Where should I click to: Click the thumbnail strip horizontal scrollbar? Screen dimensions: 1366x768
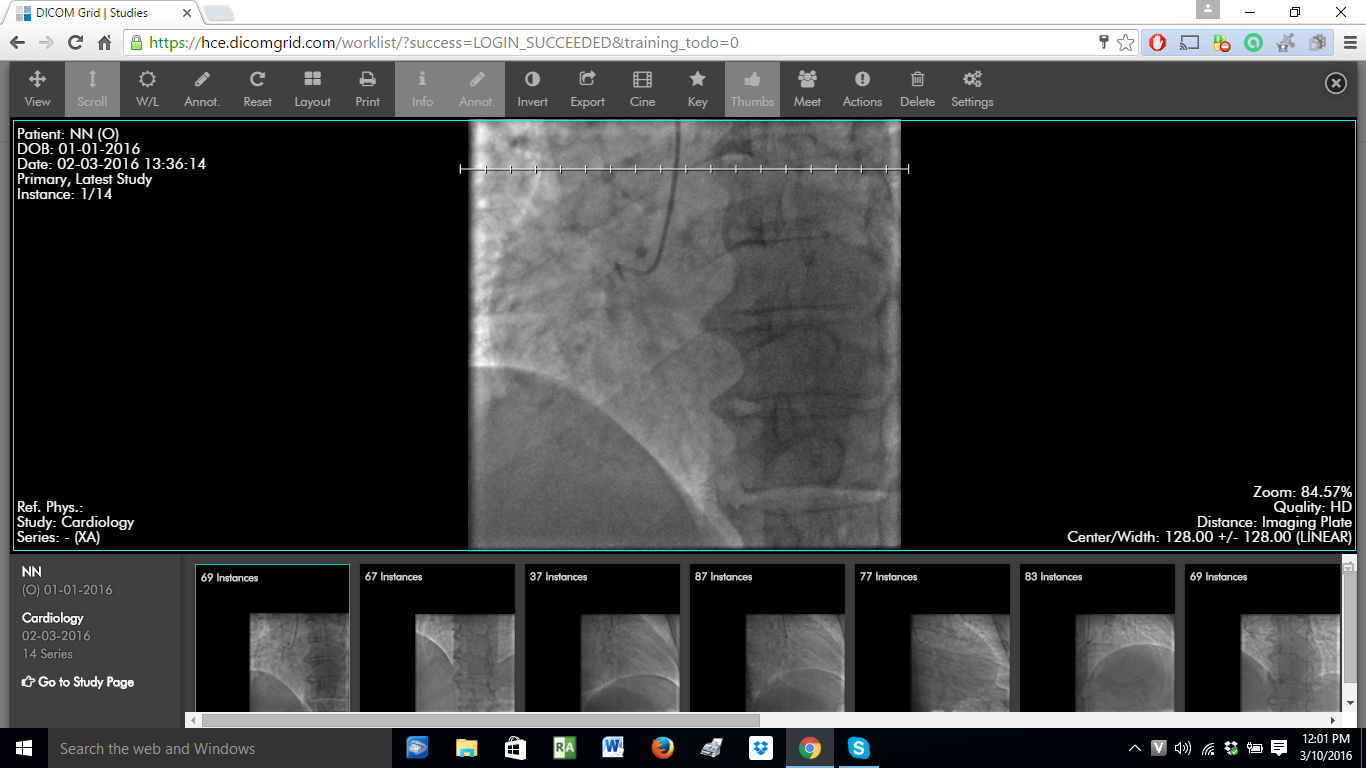pos(480,720)
